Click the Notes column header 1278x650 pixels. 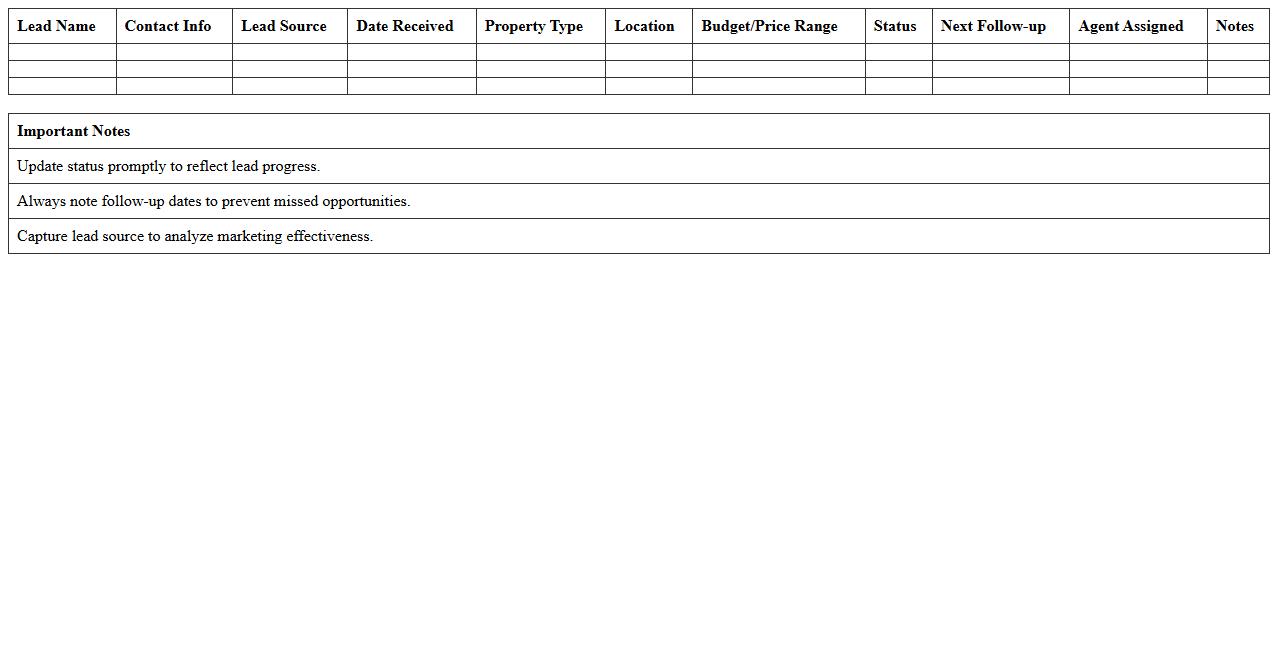pyautogui.click(x=1235, y=26)
